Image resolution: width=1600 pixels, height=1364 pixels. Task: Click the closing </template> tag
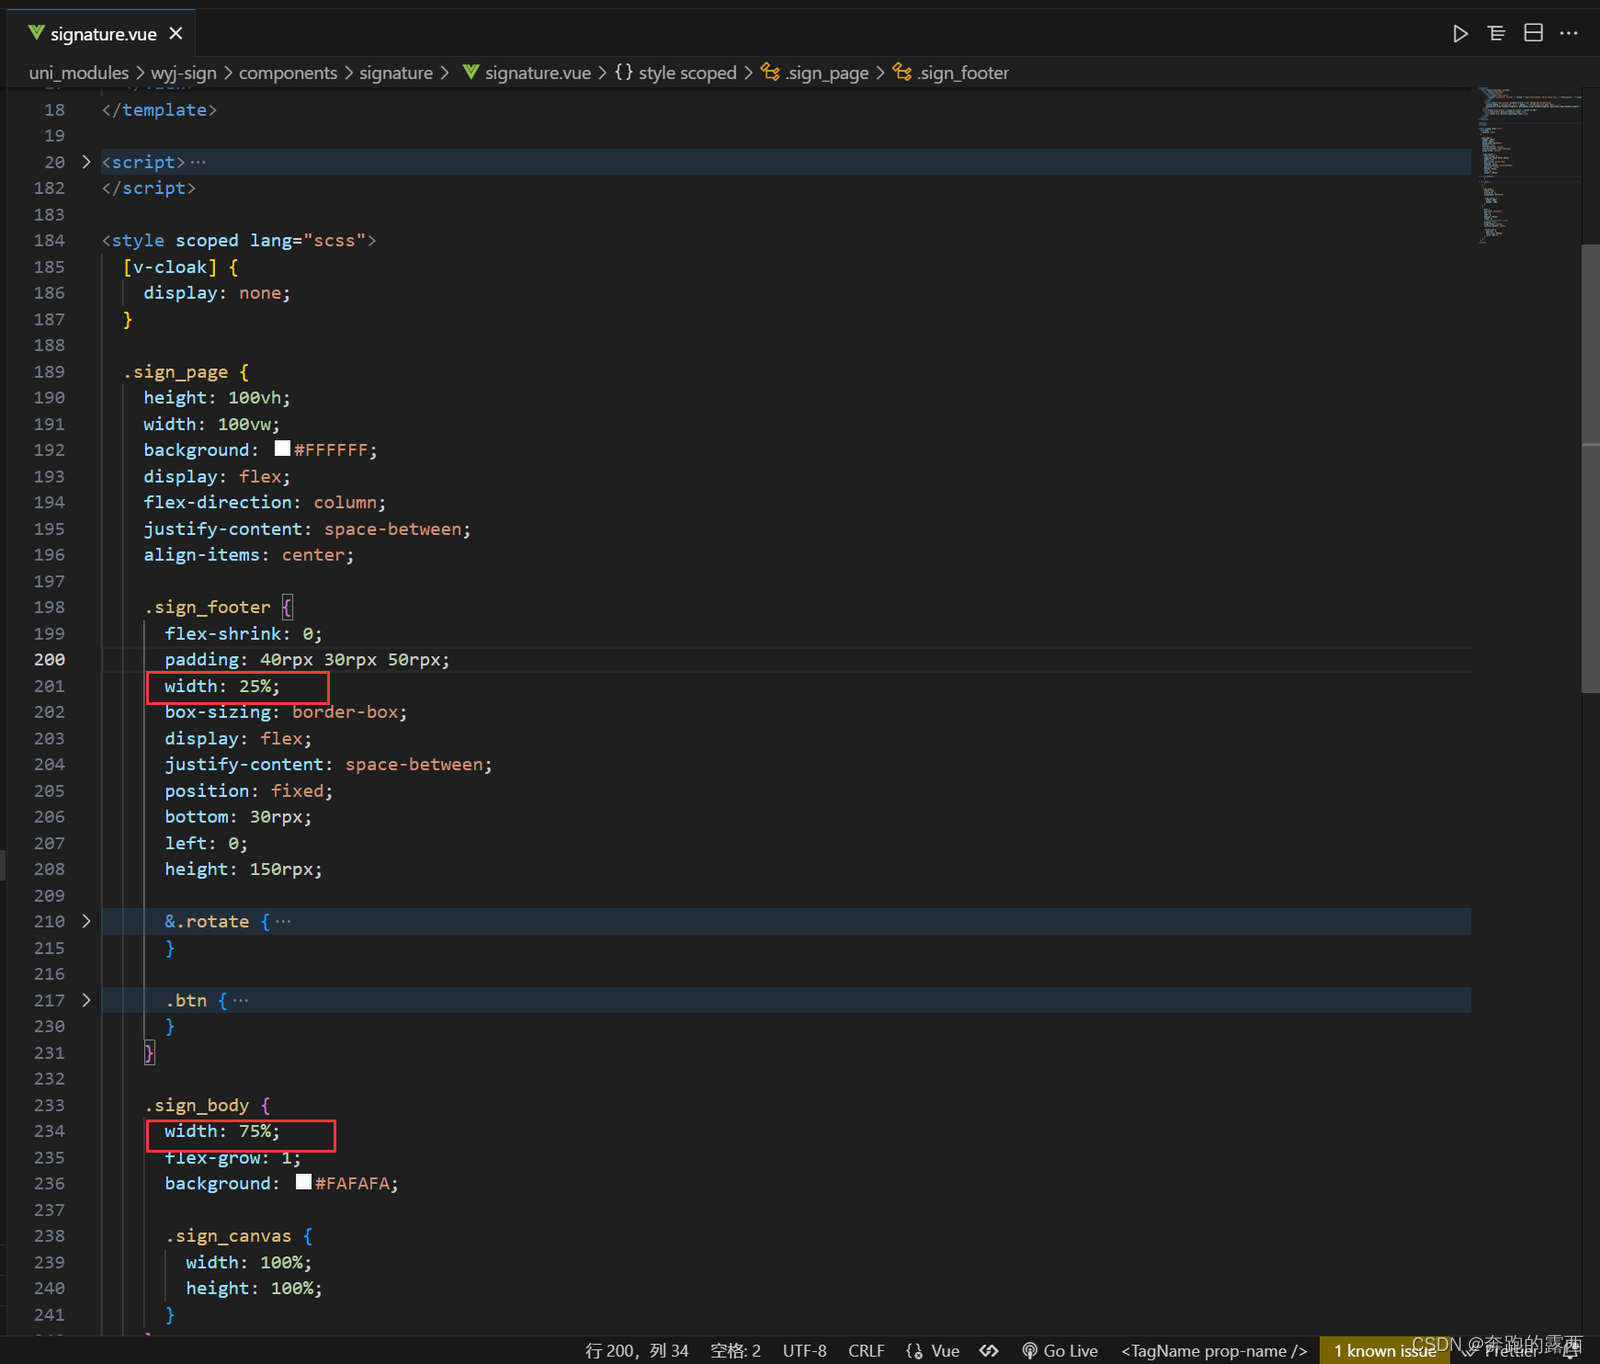[159, 110]
